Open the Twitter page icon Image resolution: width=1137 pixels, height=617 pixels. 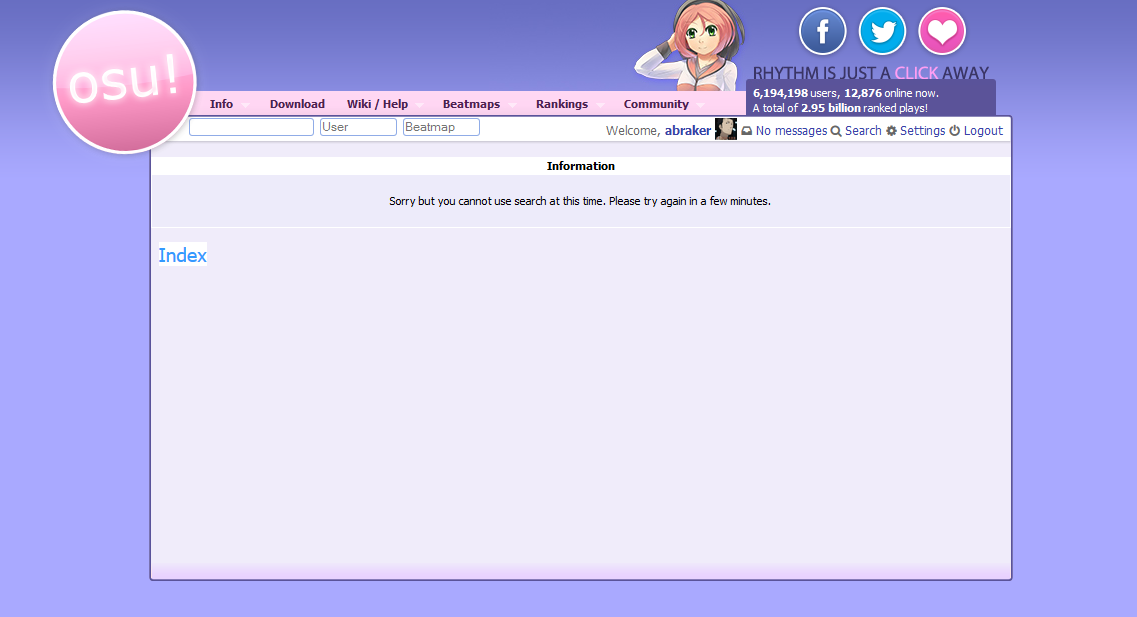pos(882,31)
